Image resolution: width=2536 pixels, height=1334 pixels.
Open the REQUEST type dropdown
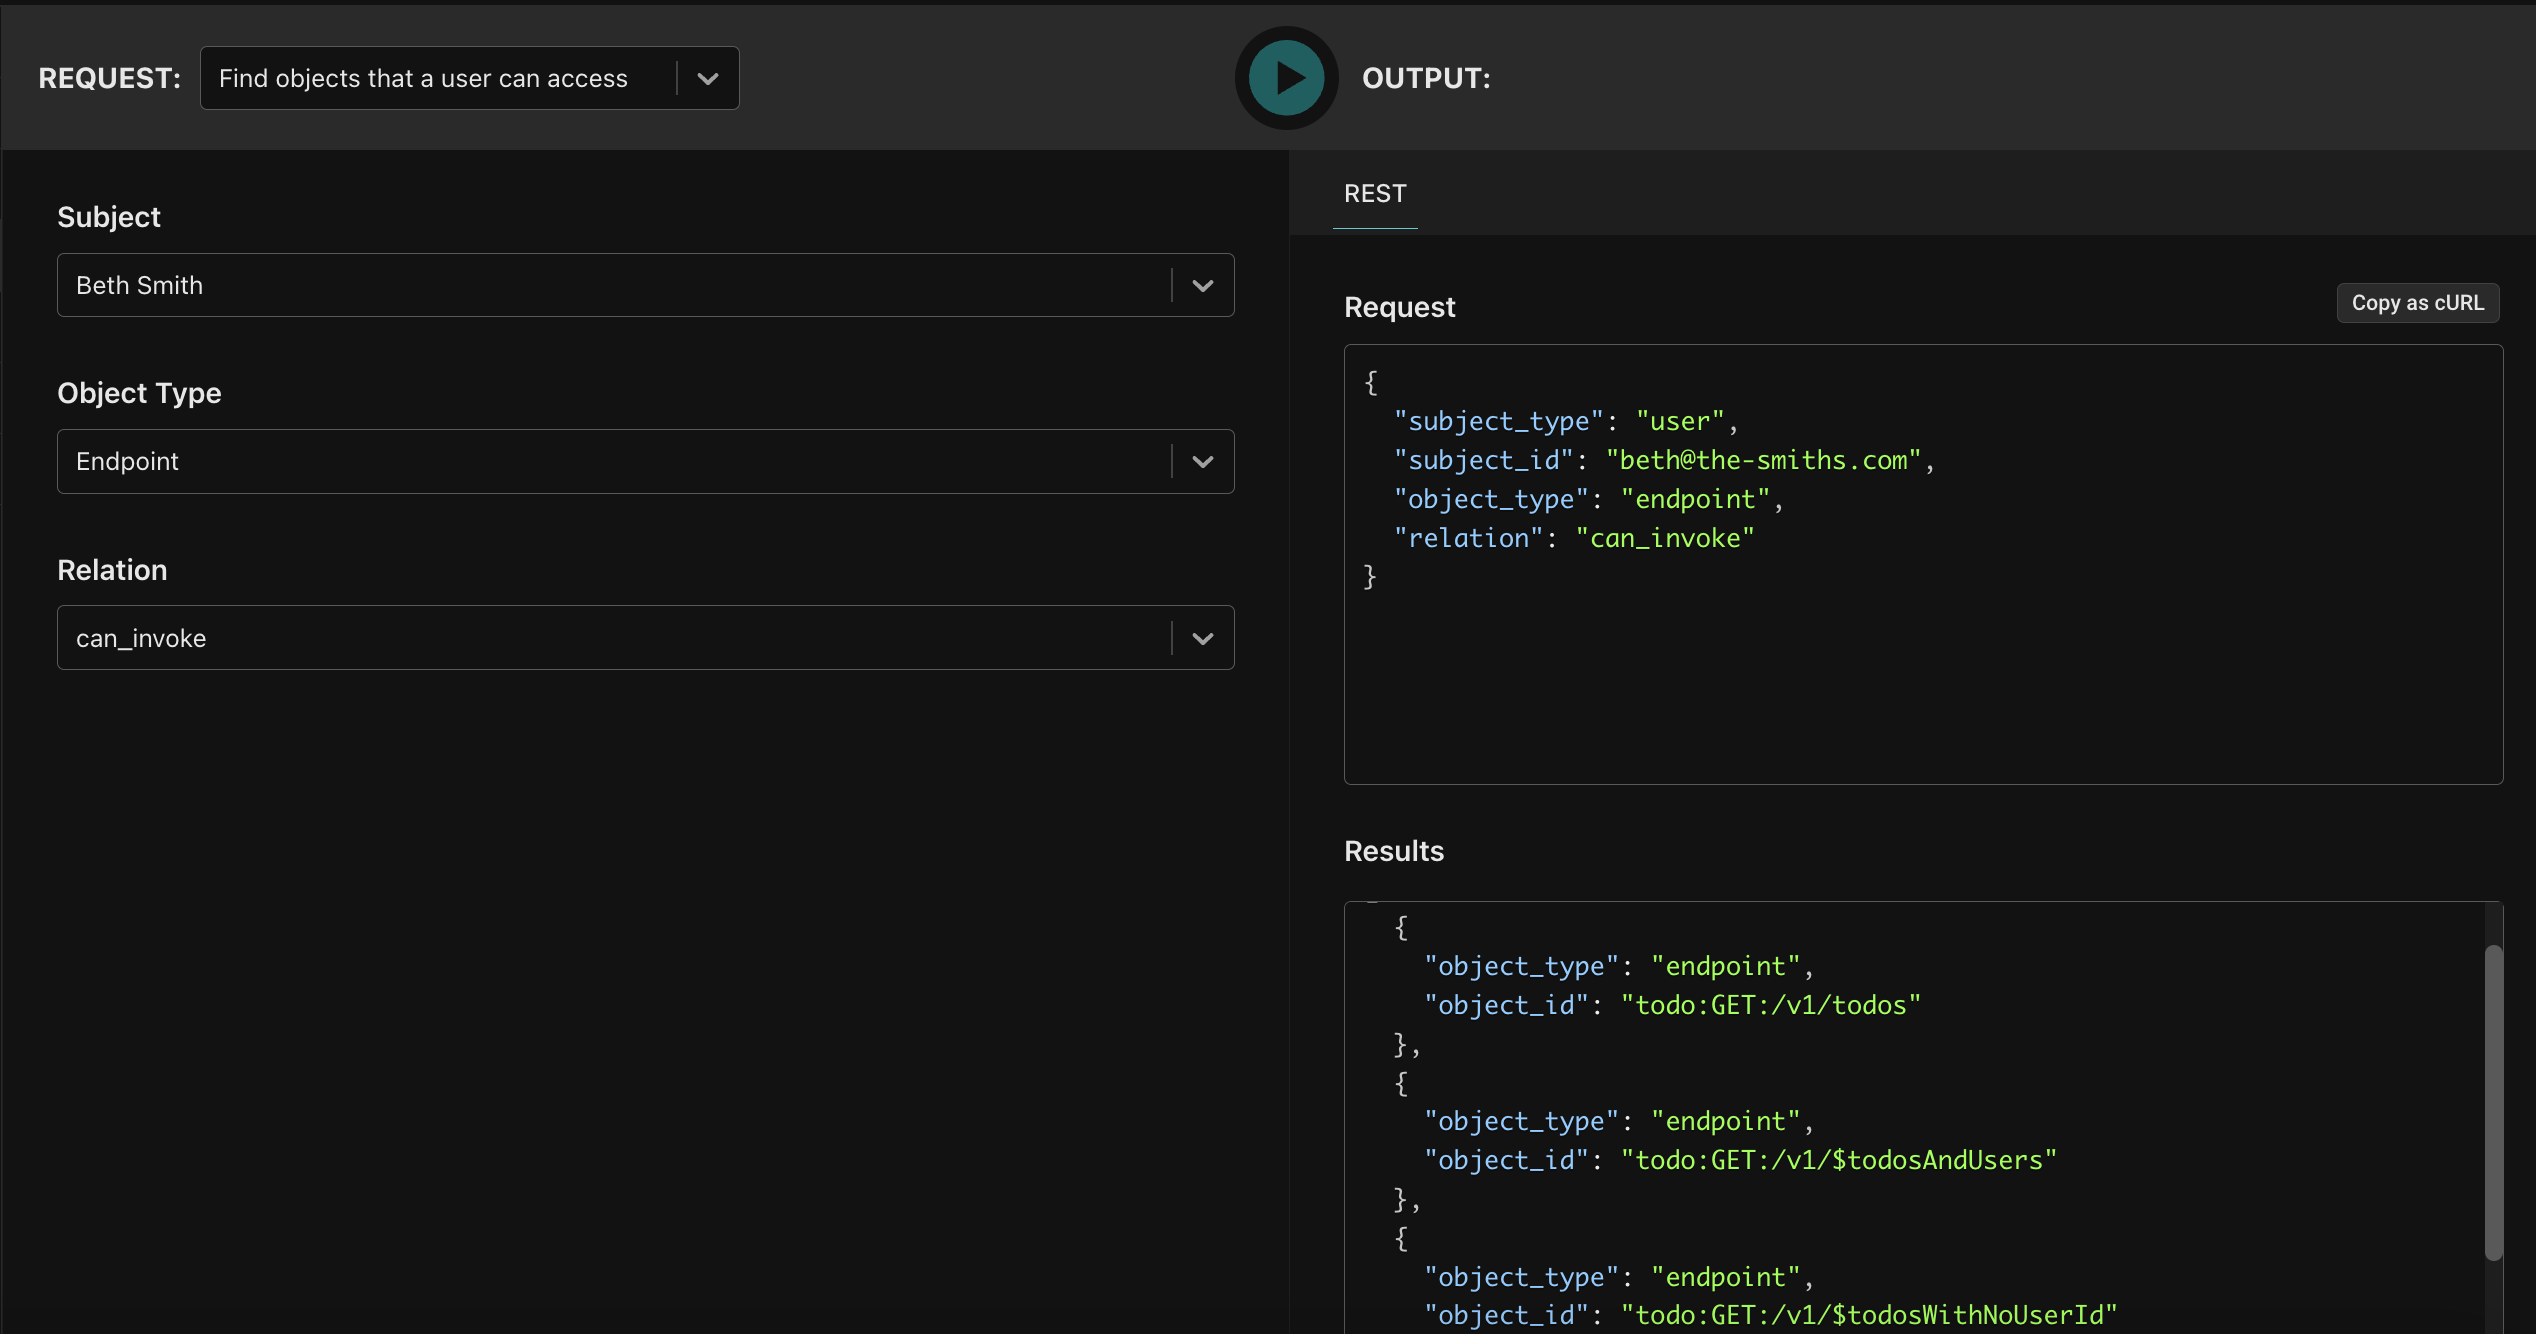click(x=469, y=78)
